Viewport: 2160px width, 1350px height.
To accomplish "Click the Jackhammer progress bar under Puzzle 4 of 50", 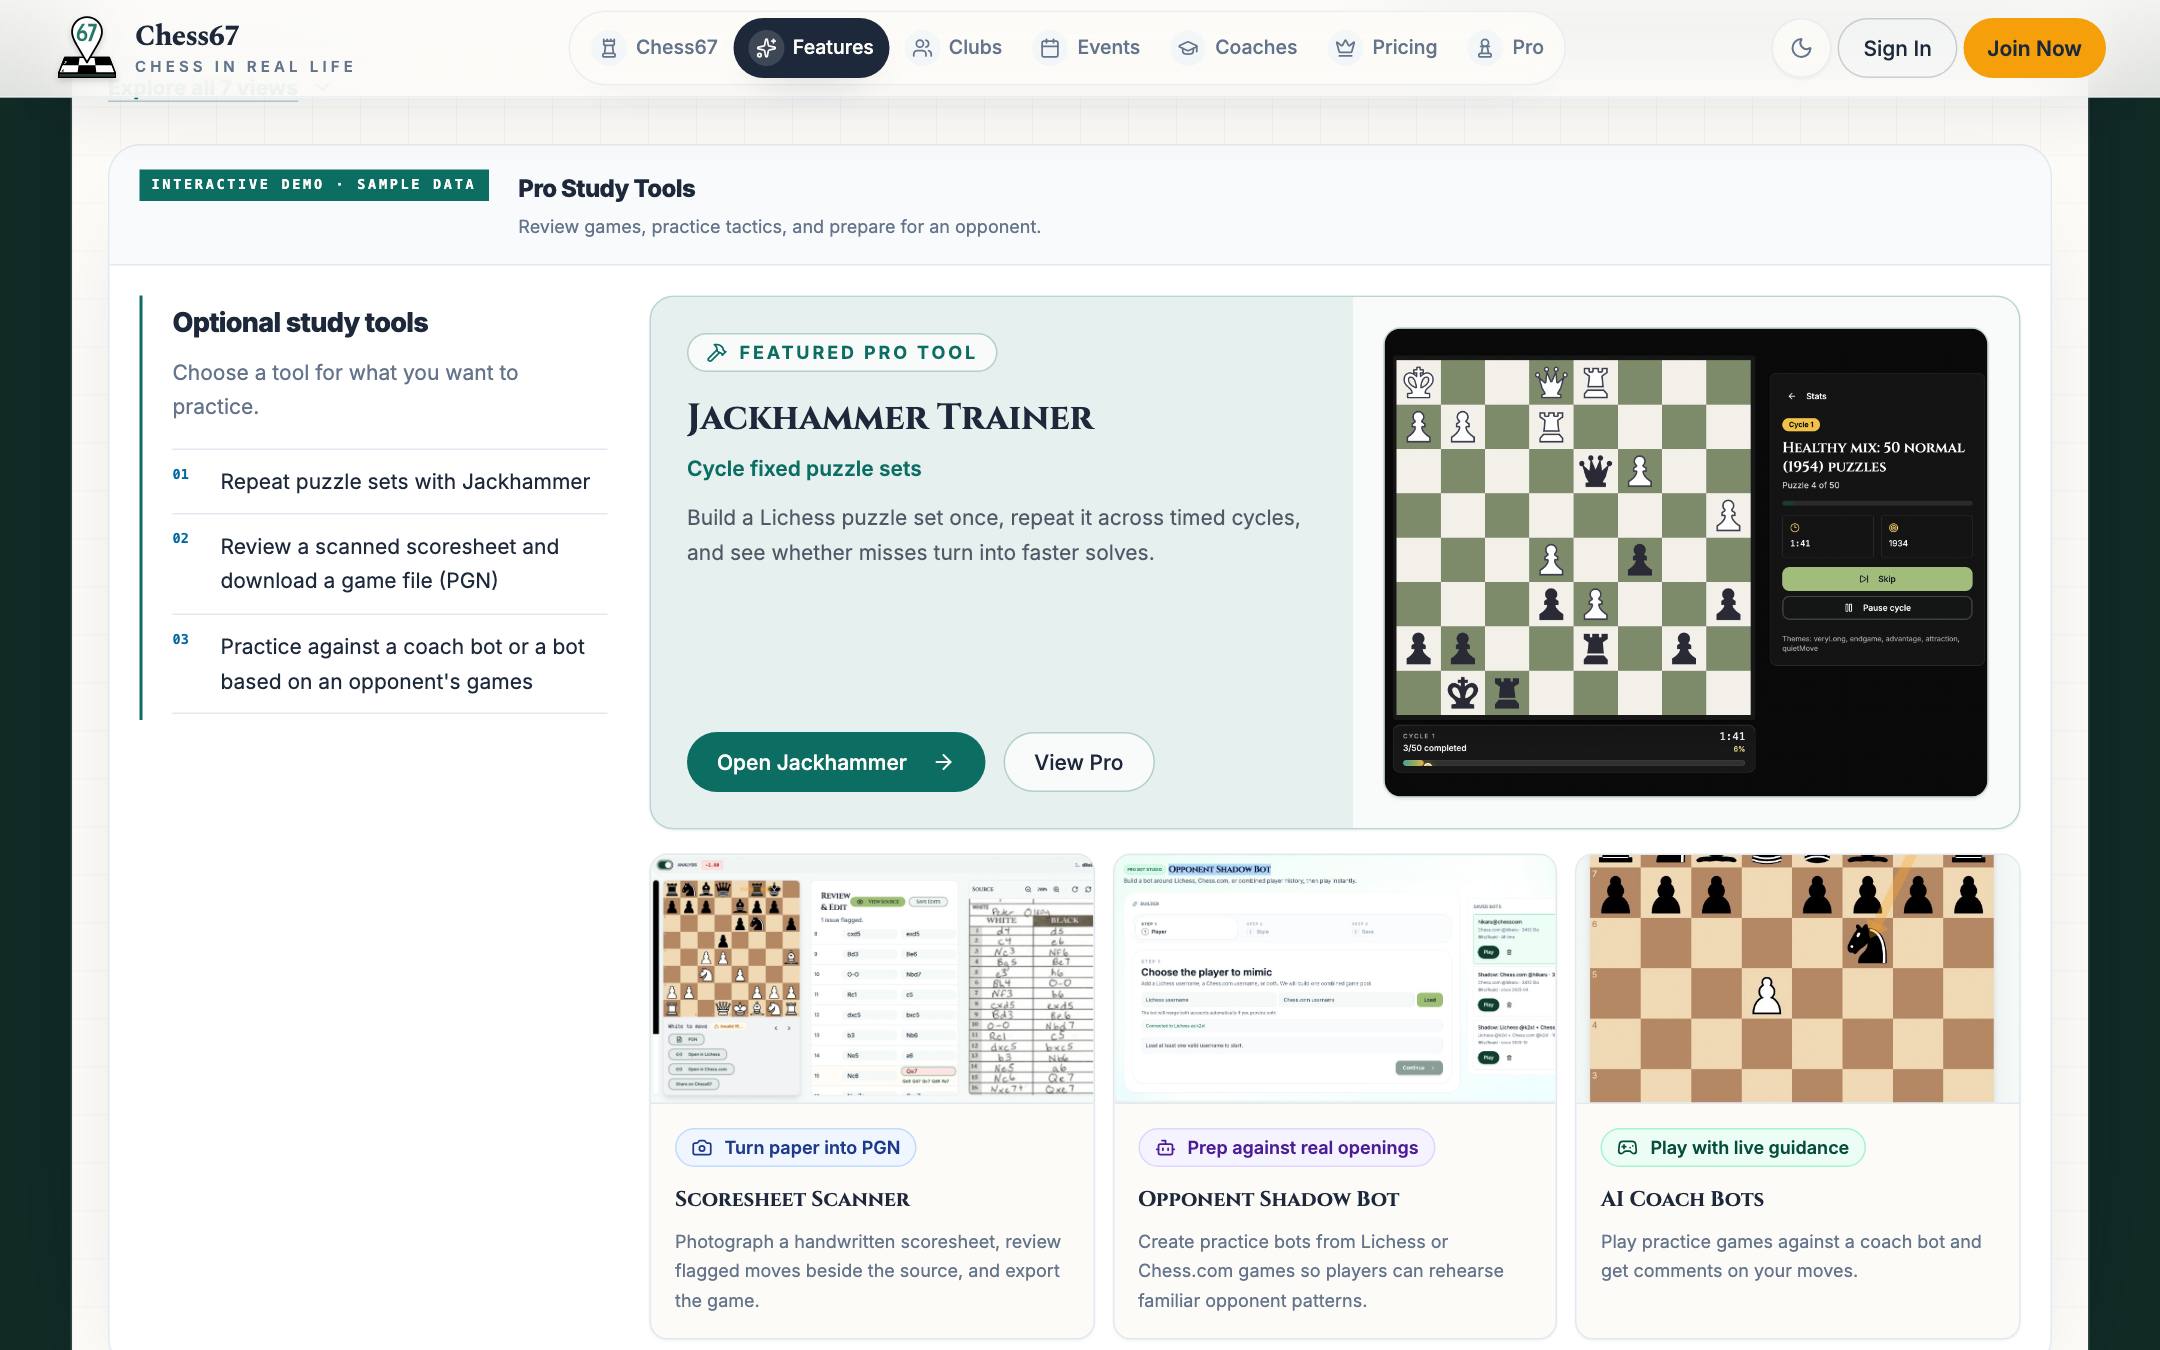I will [1876, 503].
